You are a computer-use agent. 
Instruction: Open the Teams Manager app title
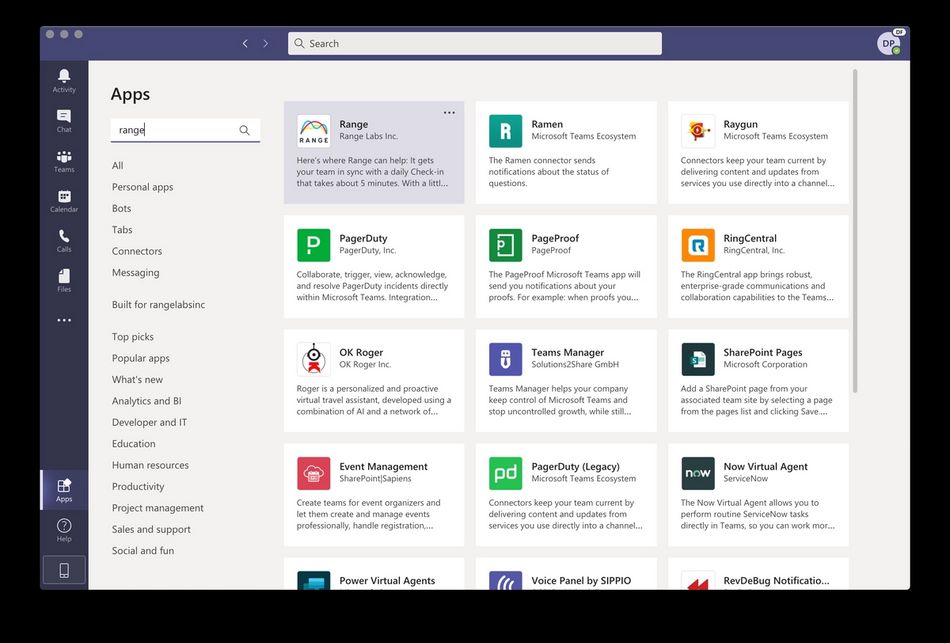568,352
